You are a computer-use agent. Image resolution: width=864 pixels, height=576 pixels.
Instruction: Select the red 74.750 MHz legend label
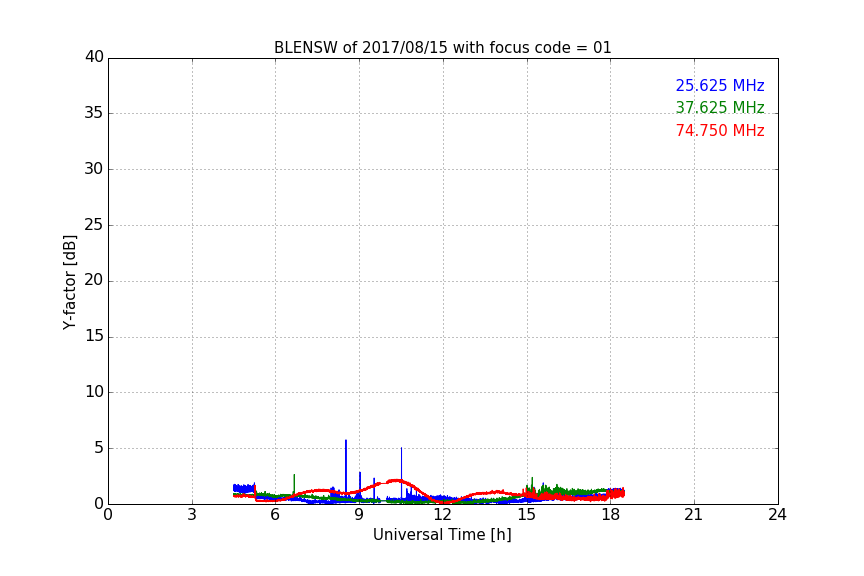click(720, 131)
